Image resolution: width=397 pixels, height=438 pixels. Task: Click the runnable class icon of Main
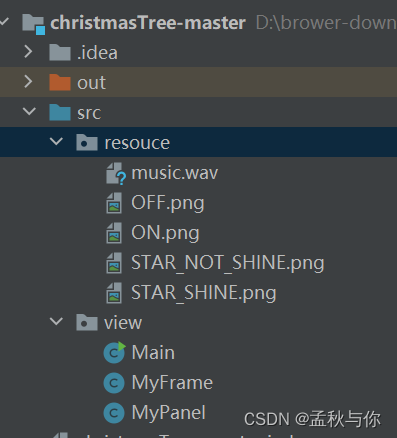[x=114, y=352]
